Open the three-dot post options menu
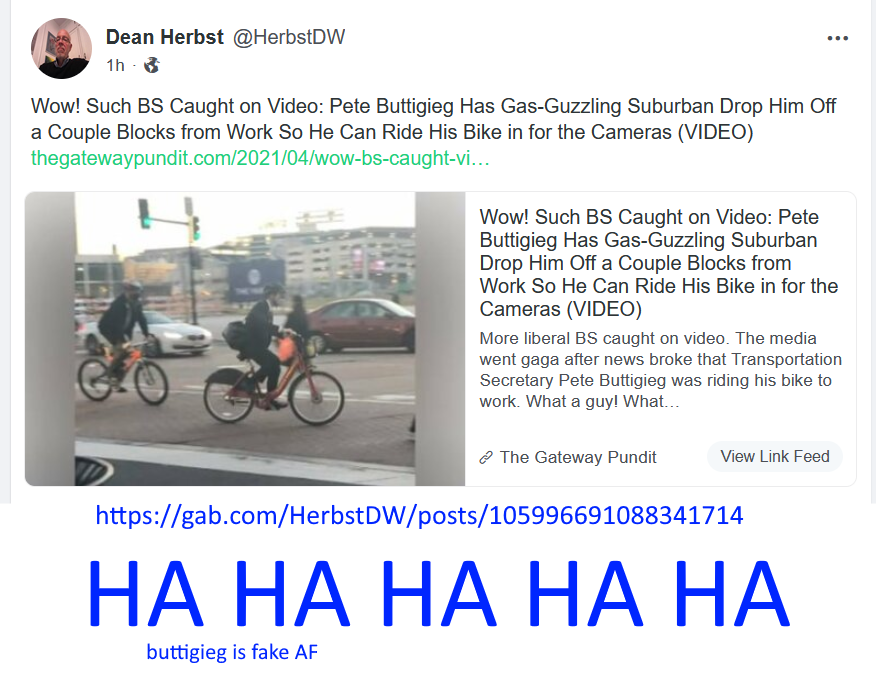Image resolution: width=876 pixels, height=686 pixels. tap(837, 38)
